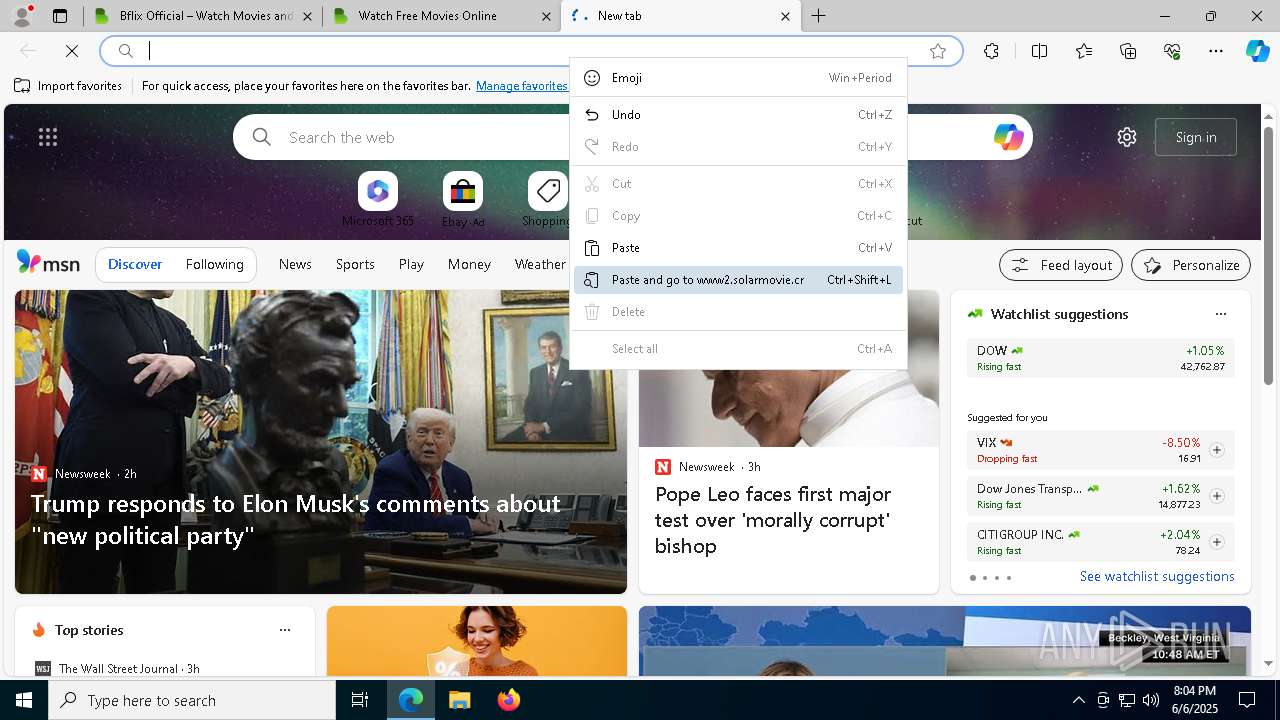Viewport: 1280px width, 720px height.
Task: Close the New tab tab
Action: (785, 16)
